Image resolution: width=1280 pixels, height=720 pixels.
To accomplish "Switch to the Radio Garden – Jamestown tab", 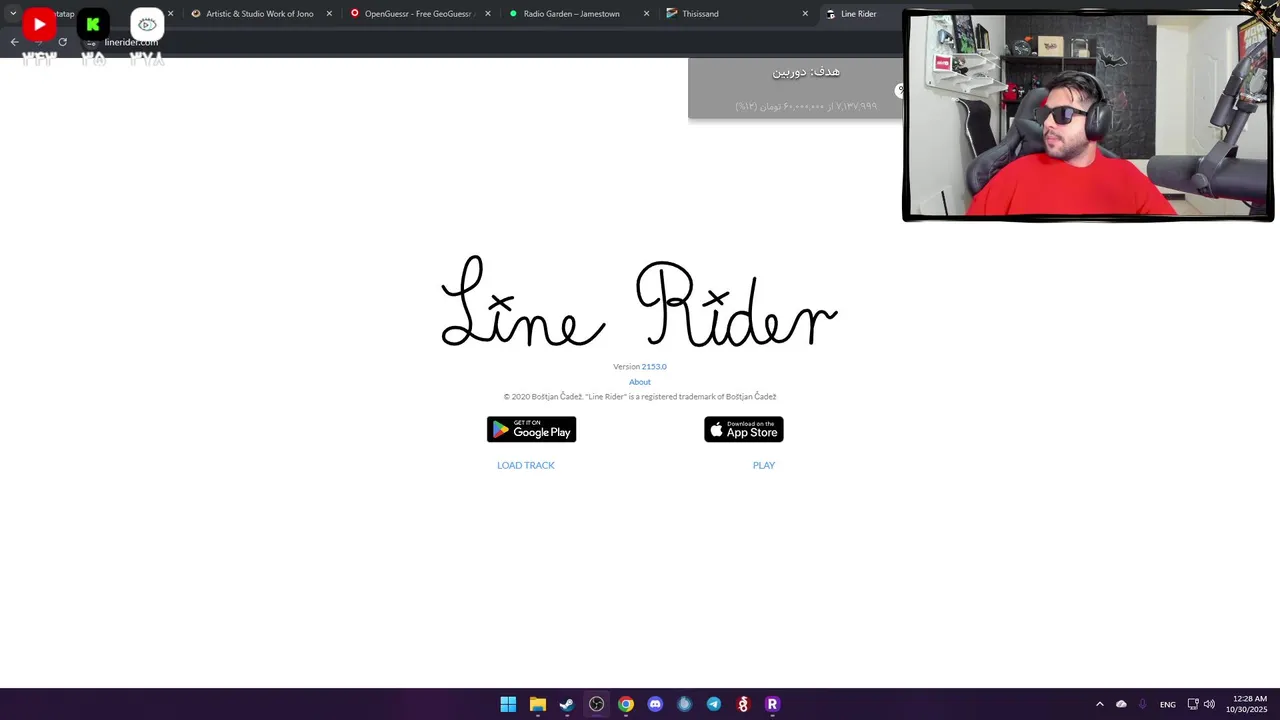I will click(x=576, y=14).
